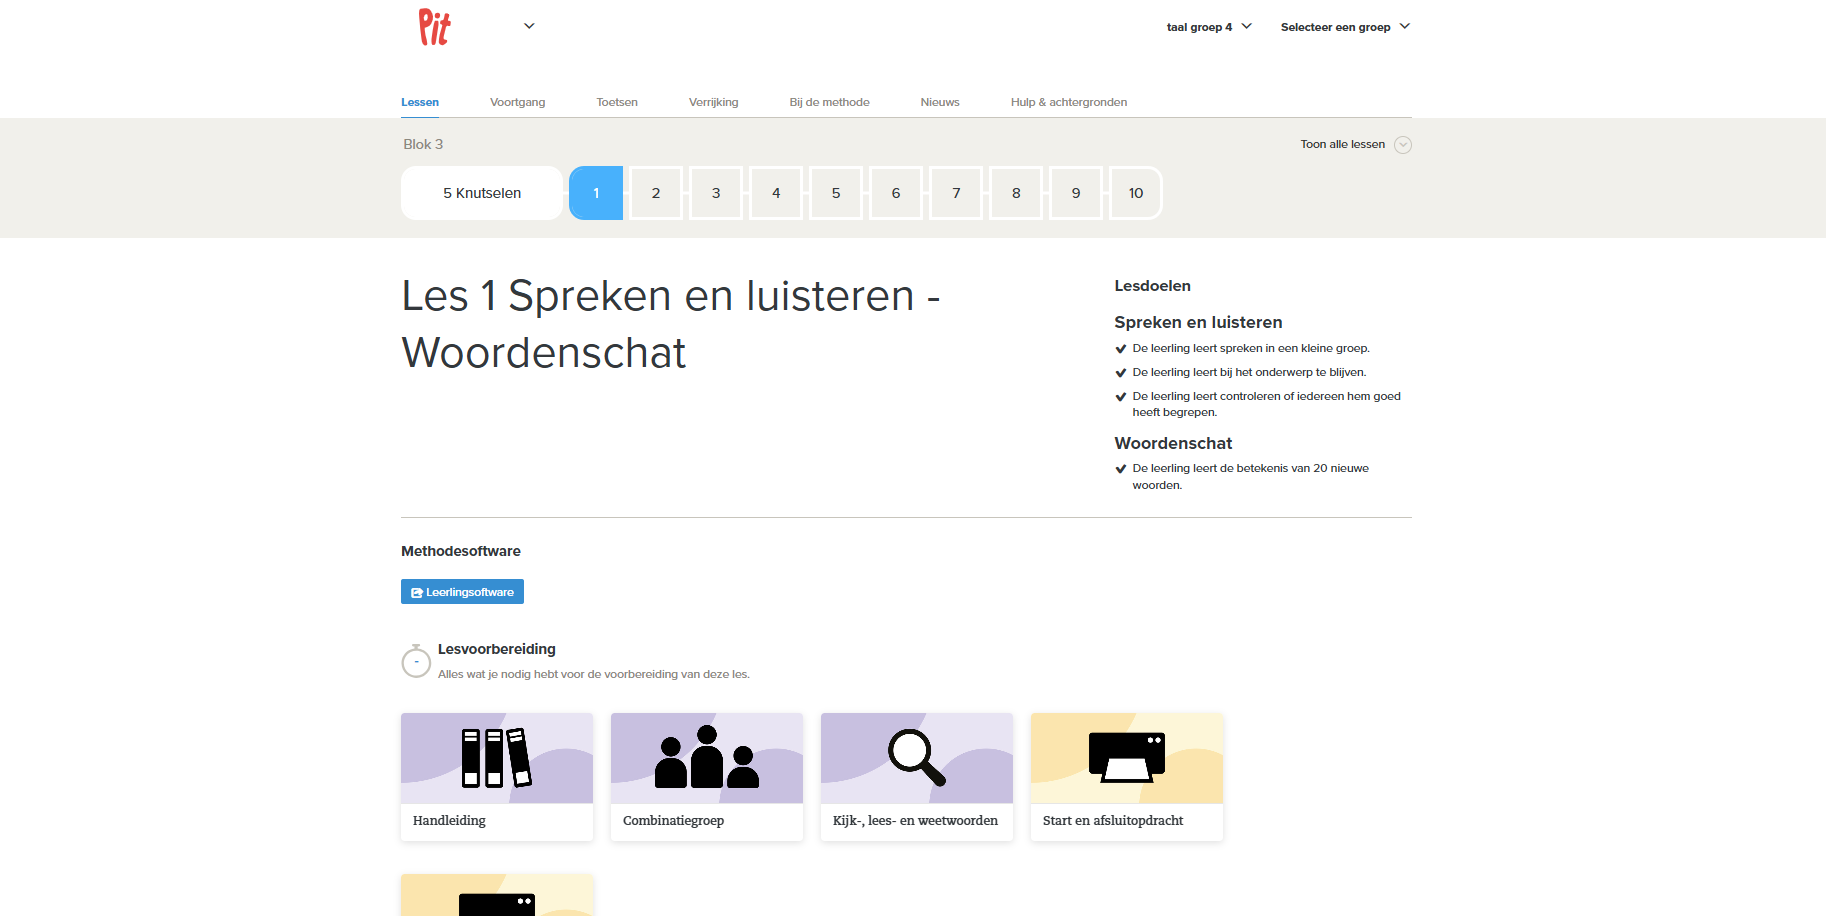Image resolution: width=1826 pixels, height=916 pixels.
Task: Click the Les 1 Spreken en luisteren title
Action: pyautogui.click(x=670, y=324)
